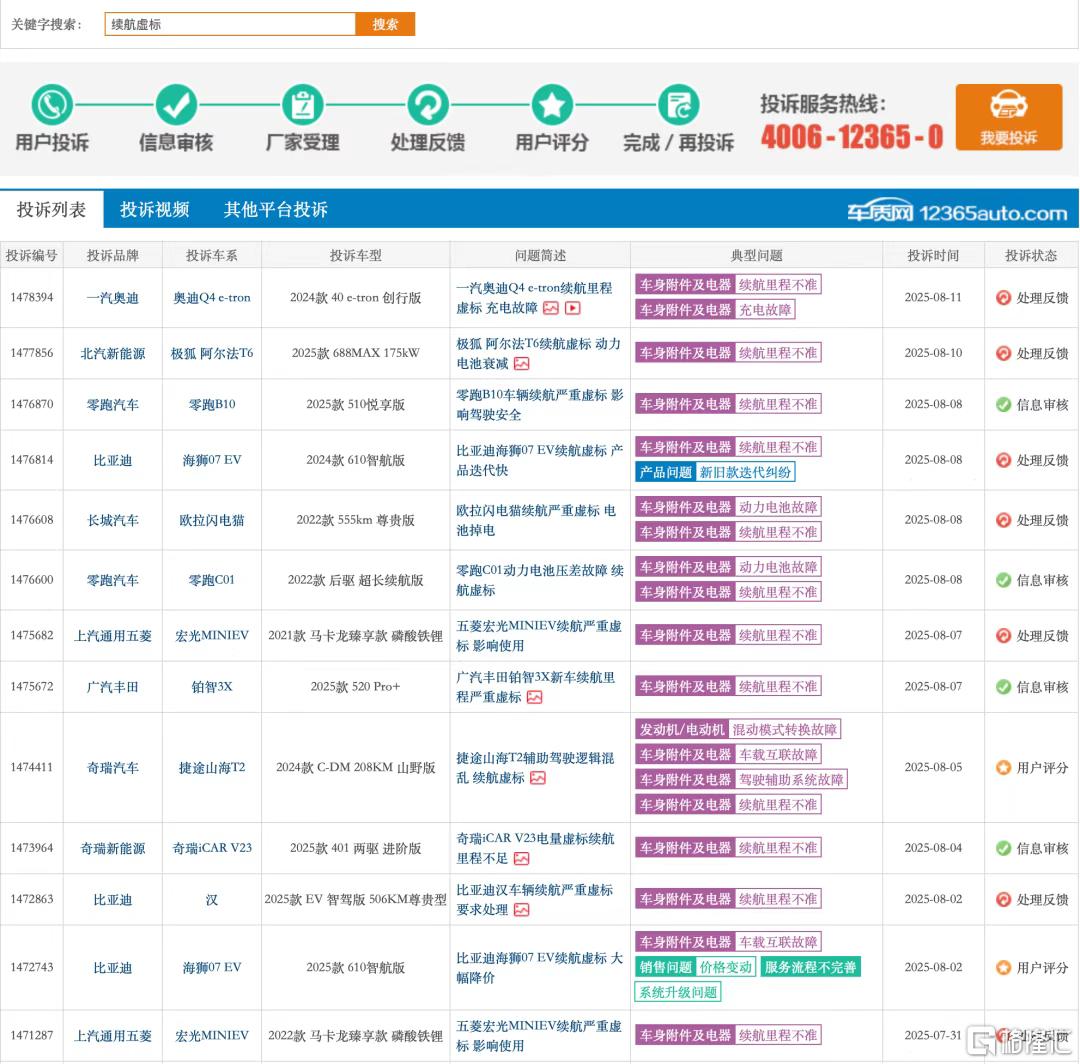1080x1064 pixels.
Task: Open series link 铂智3X
Action: (211, 687)
